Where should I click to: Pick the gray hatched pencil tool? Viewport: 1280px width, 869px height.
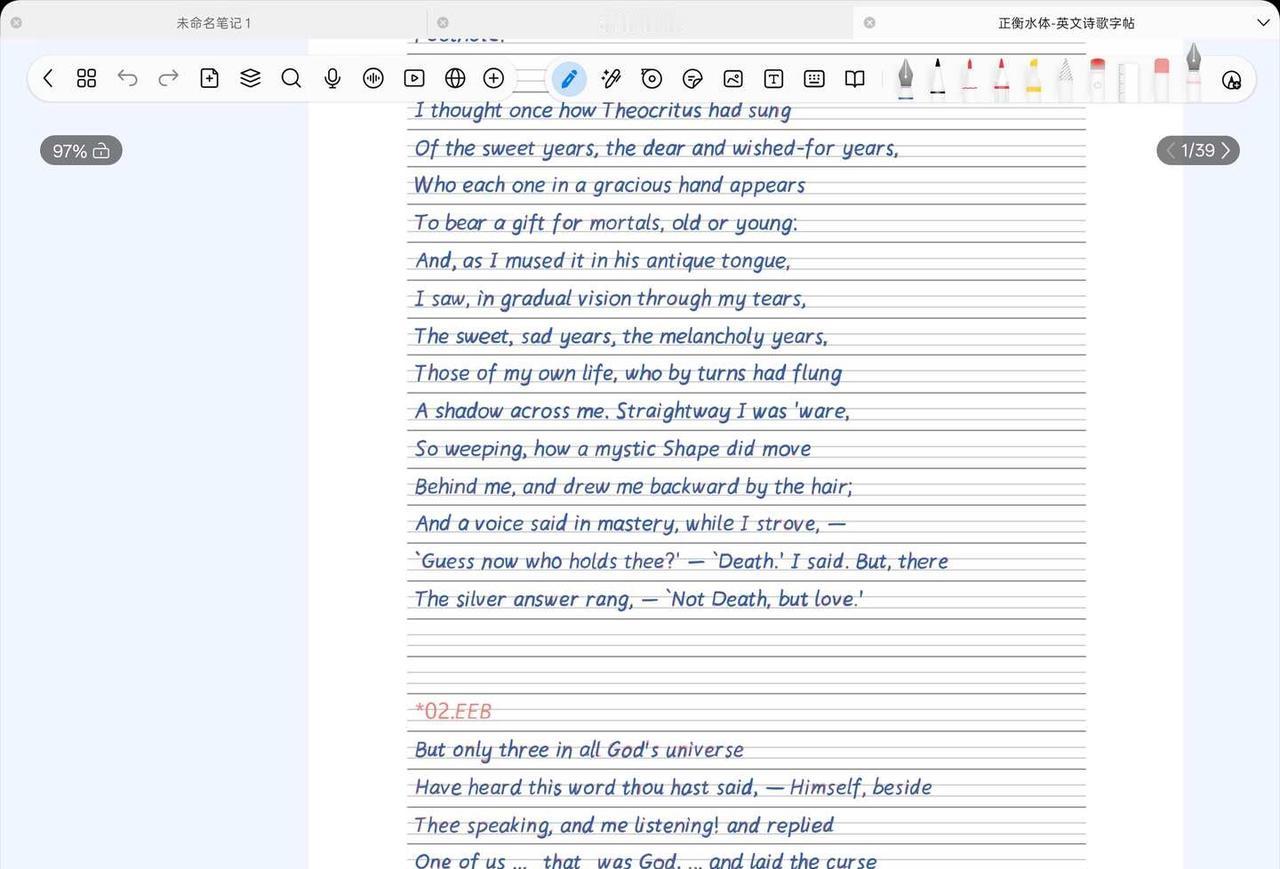[1065, 79]
